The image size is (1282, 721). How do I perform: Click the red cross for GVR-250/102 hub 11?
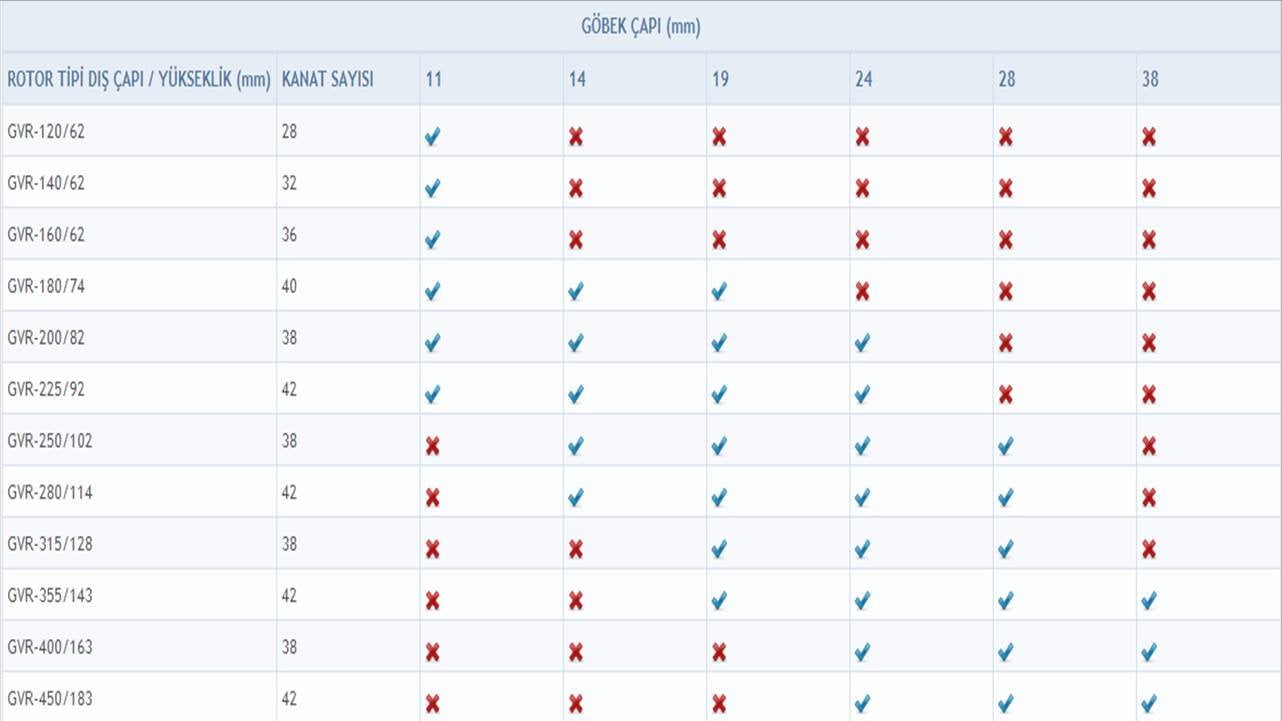tap(432, 446)
